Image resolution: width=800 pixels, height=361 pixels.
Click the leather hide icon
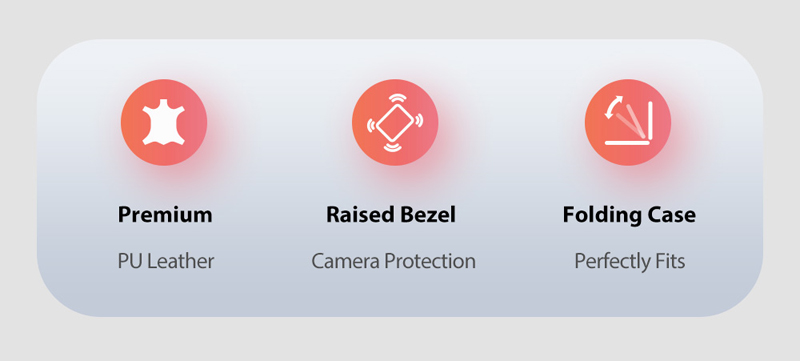pyautogui.click(x=164, y=122)
